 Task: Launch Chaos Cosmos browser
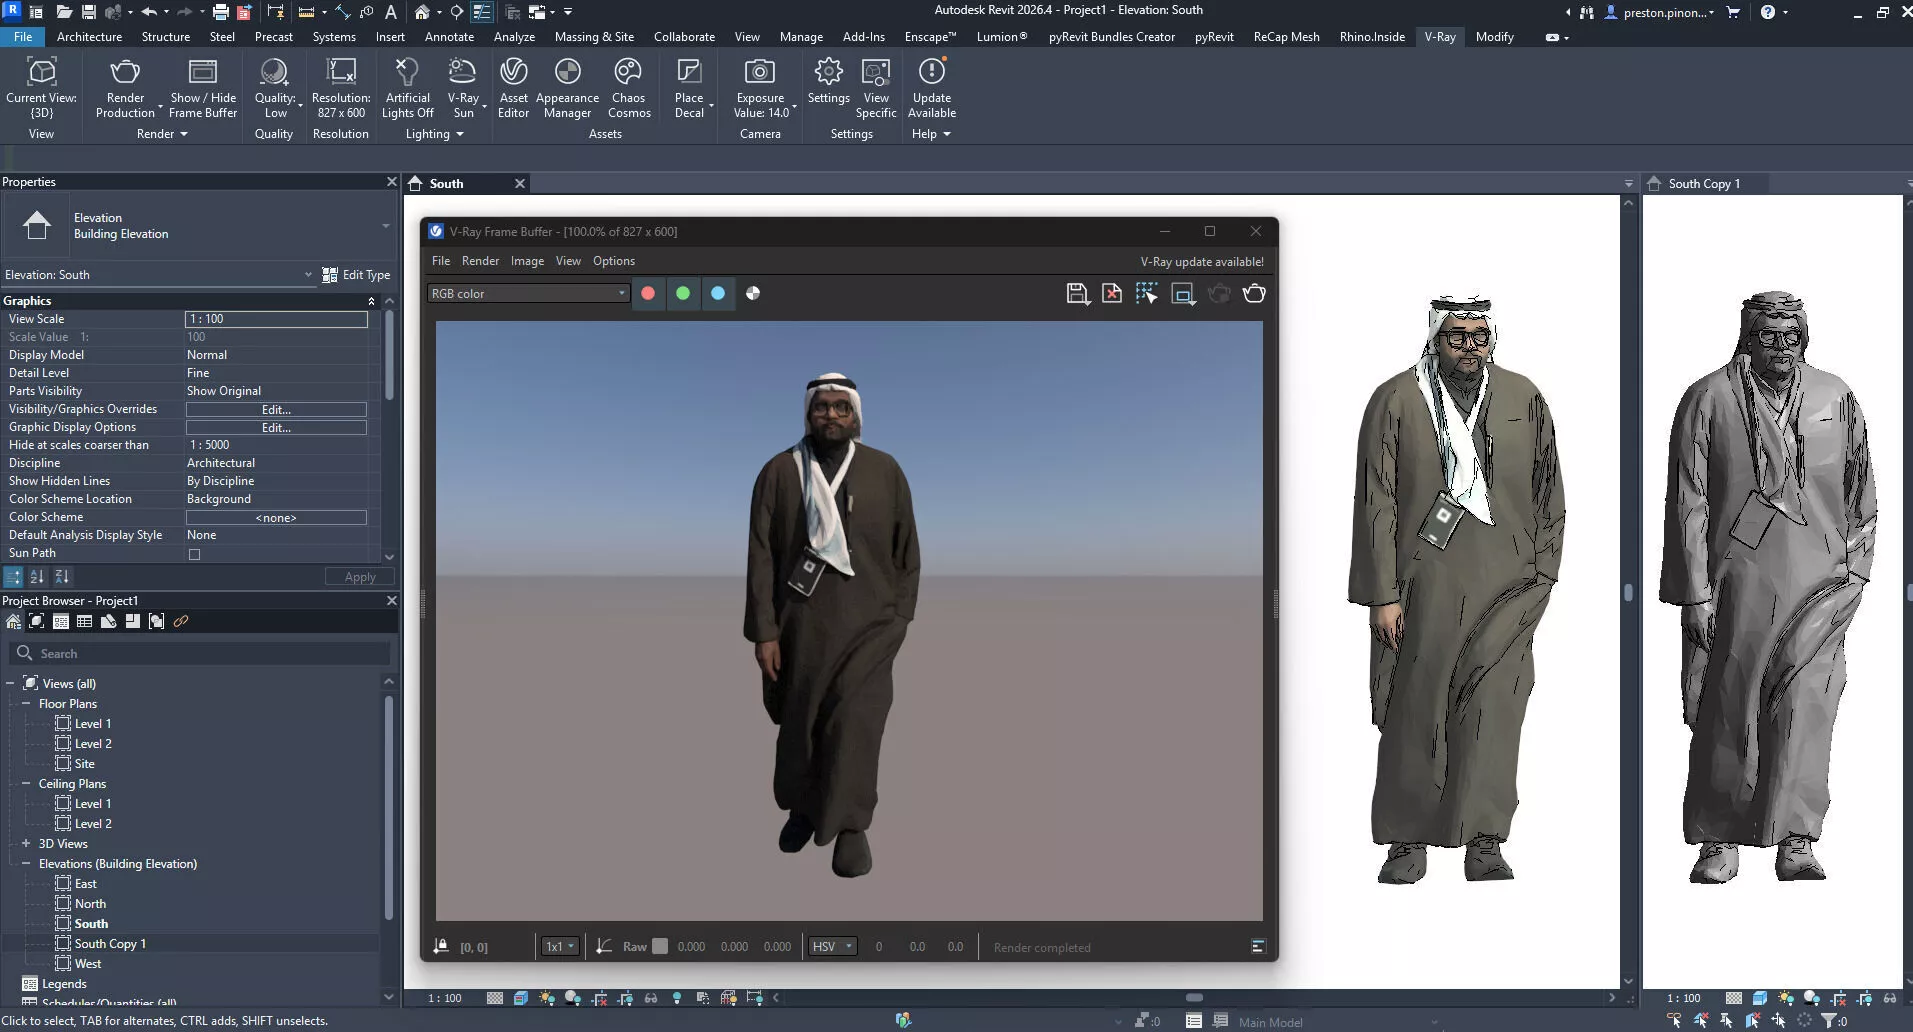pyautogui.click(x=629, y=88)
